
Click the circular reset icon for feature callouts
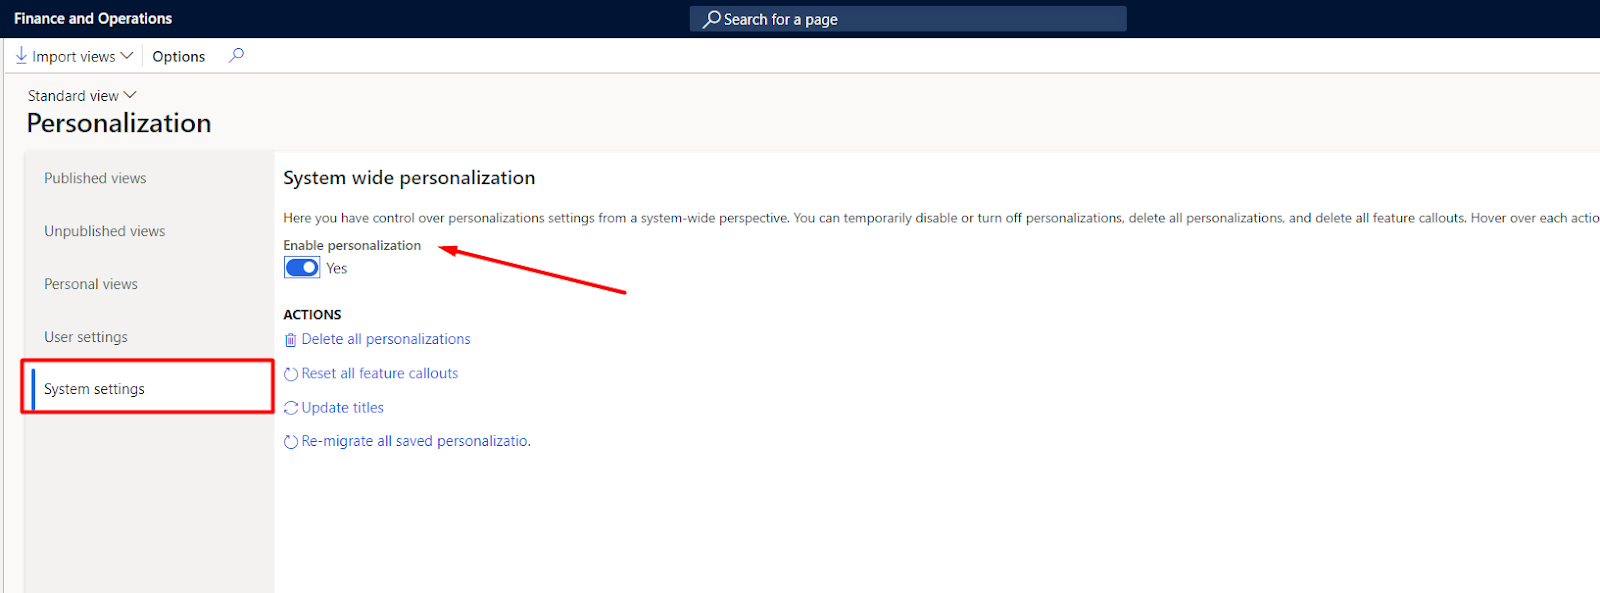pyautogui.click(x=291, y=374)
